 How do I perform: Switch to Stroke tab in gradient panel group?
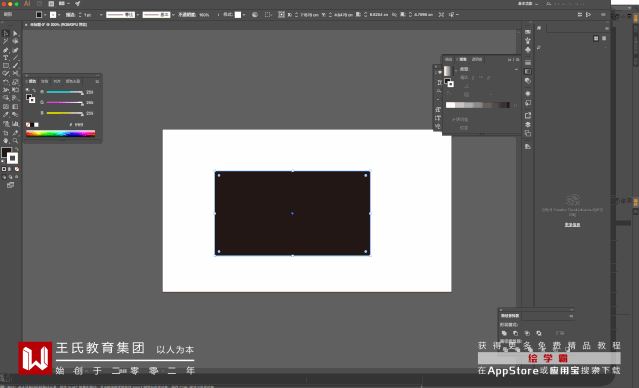(x=449, y=60)
